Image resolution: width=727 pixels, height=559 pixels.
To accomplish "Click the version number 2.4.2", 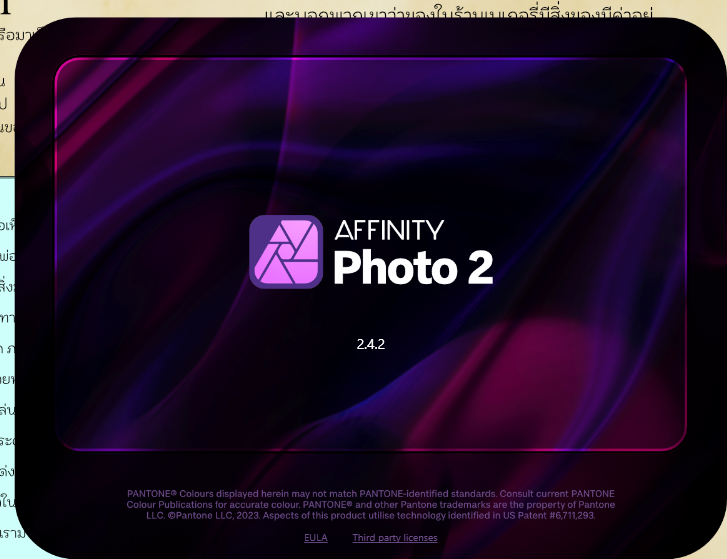I will (370, 344).
